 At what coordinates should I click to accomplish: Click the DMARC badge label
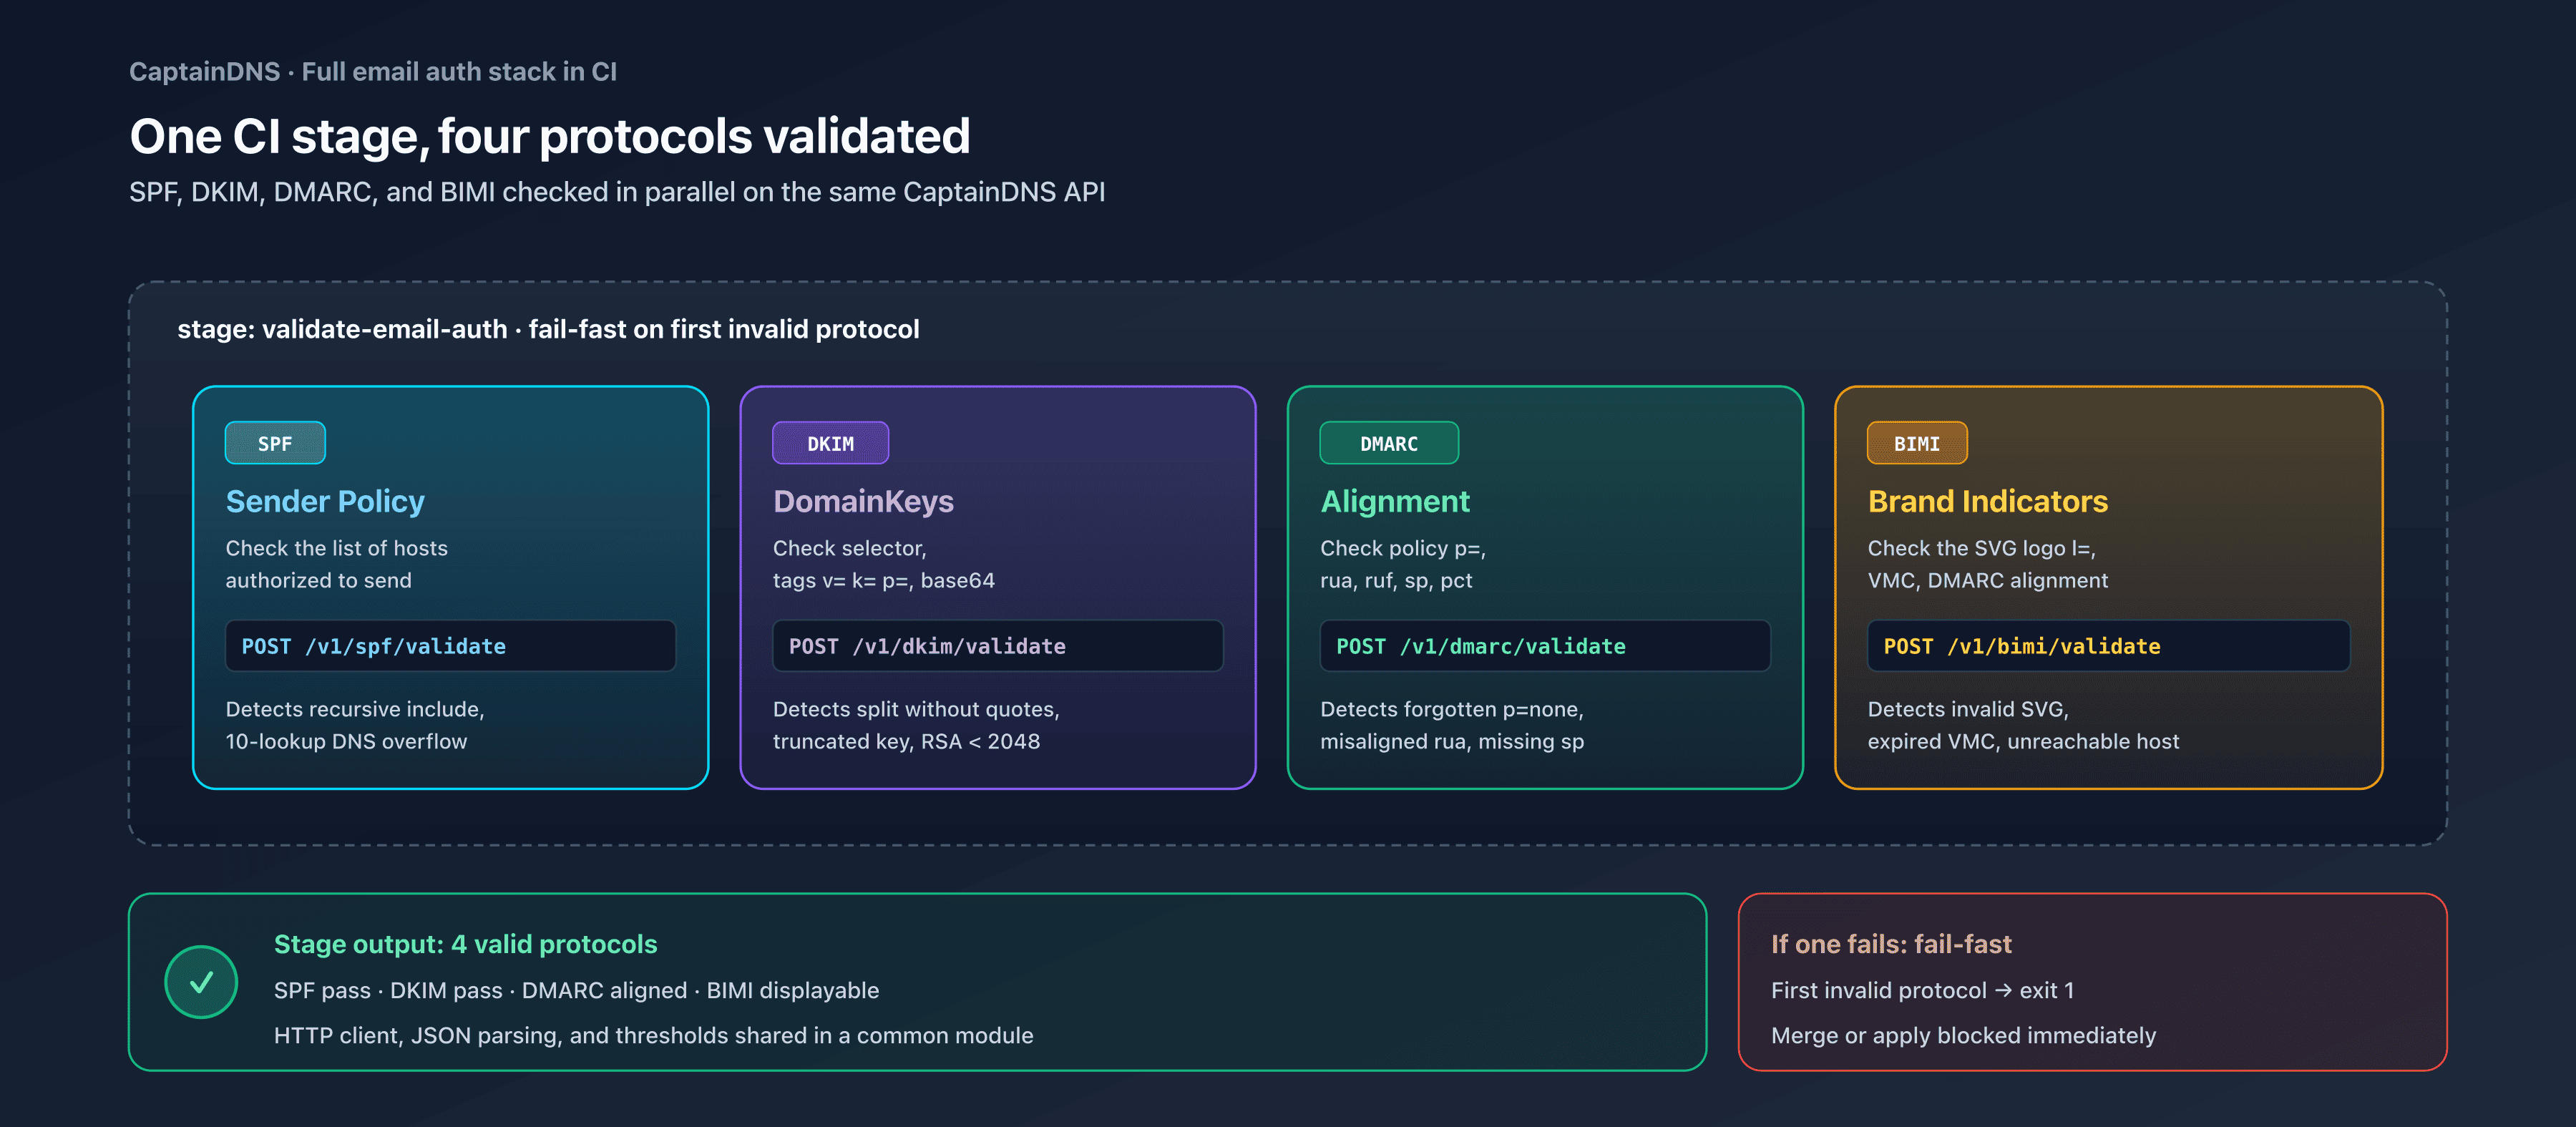(x=1389, y=443)
